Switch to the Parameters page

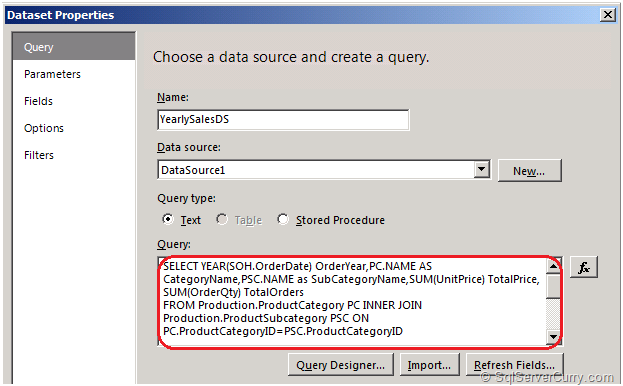pos(52,74)
